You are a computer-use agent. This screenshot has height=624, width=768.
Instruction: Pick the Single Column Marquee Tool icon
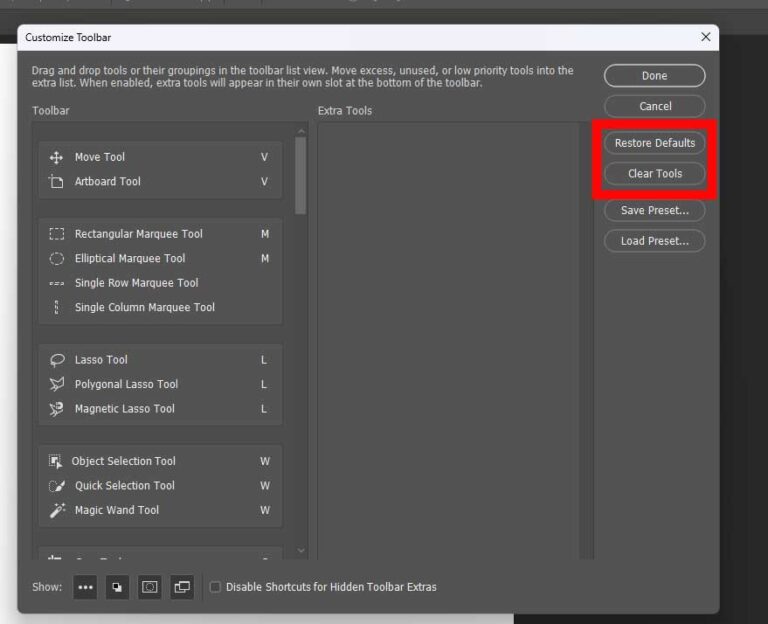pyautogui.click(x=57, y=308)
